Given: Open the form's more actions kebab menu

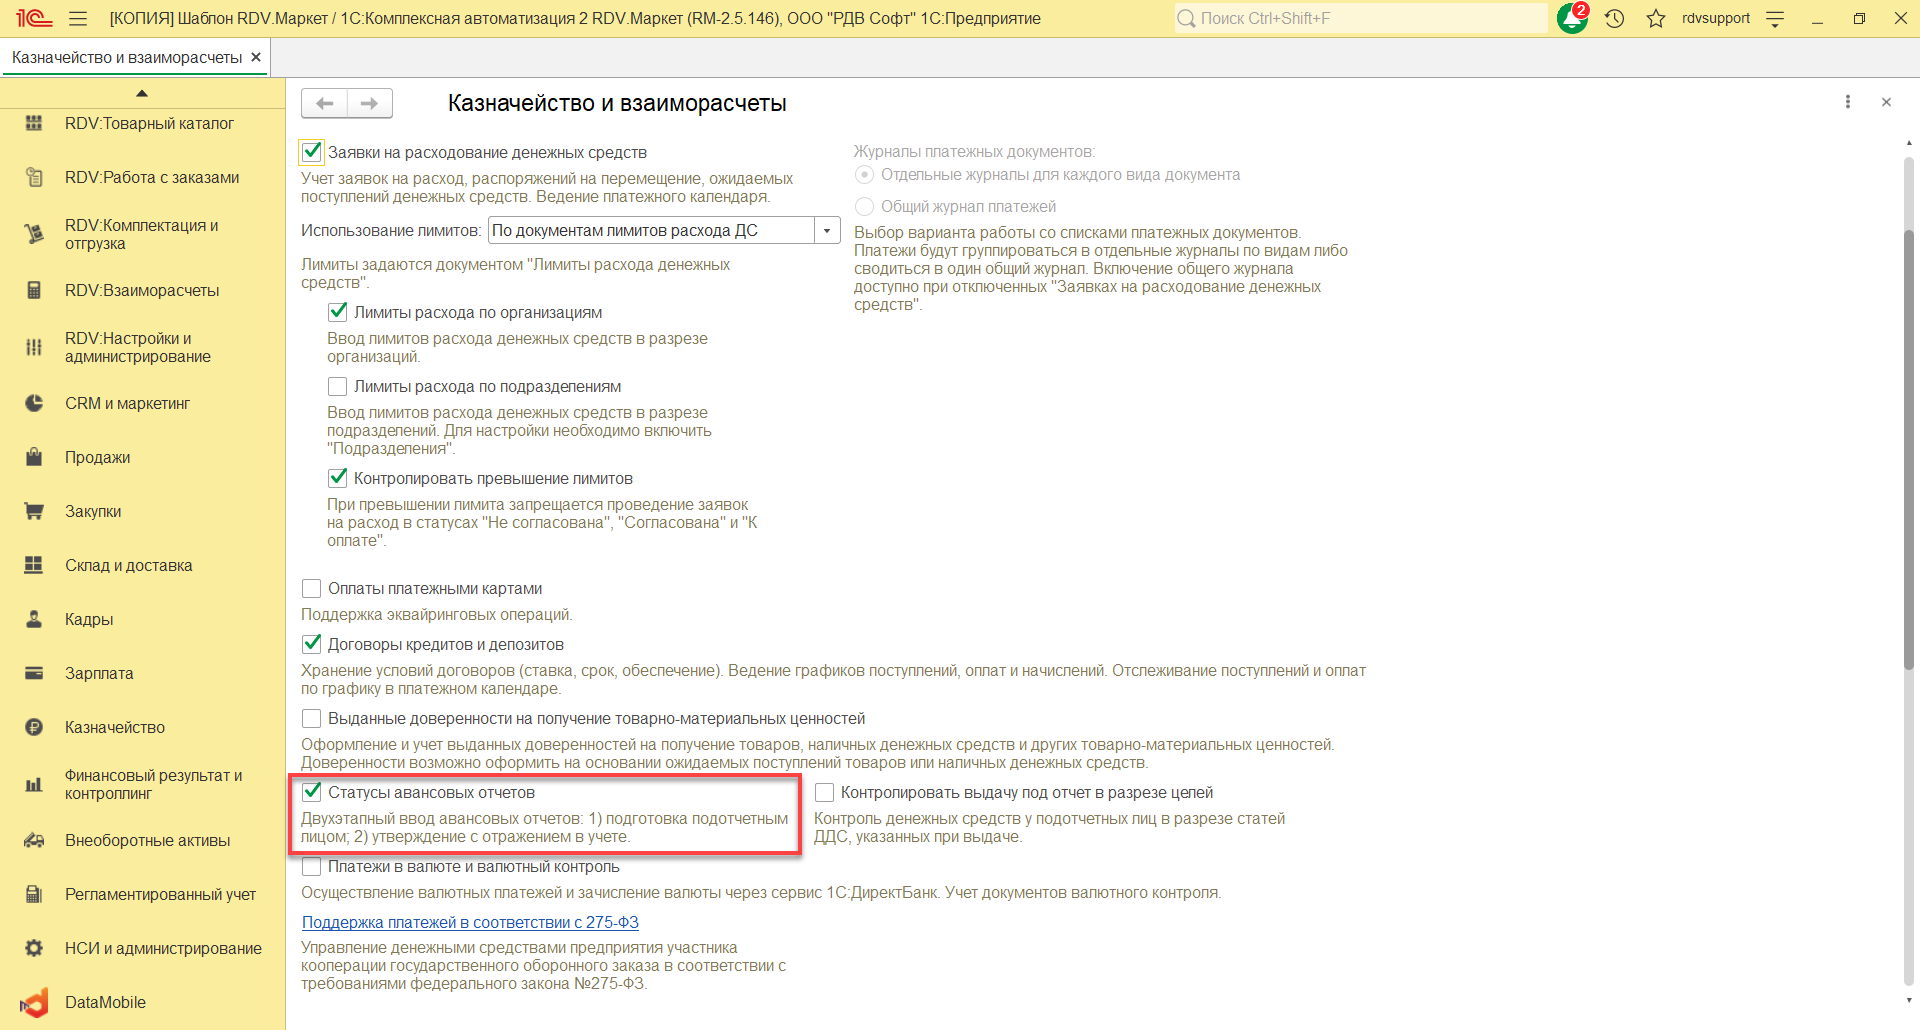Looking at the screenshot, I should click(1848, 102).
